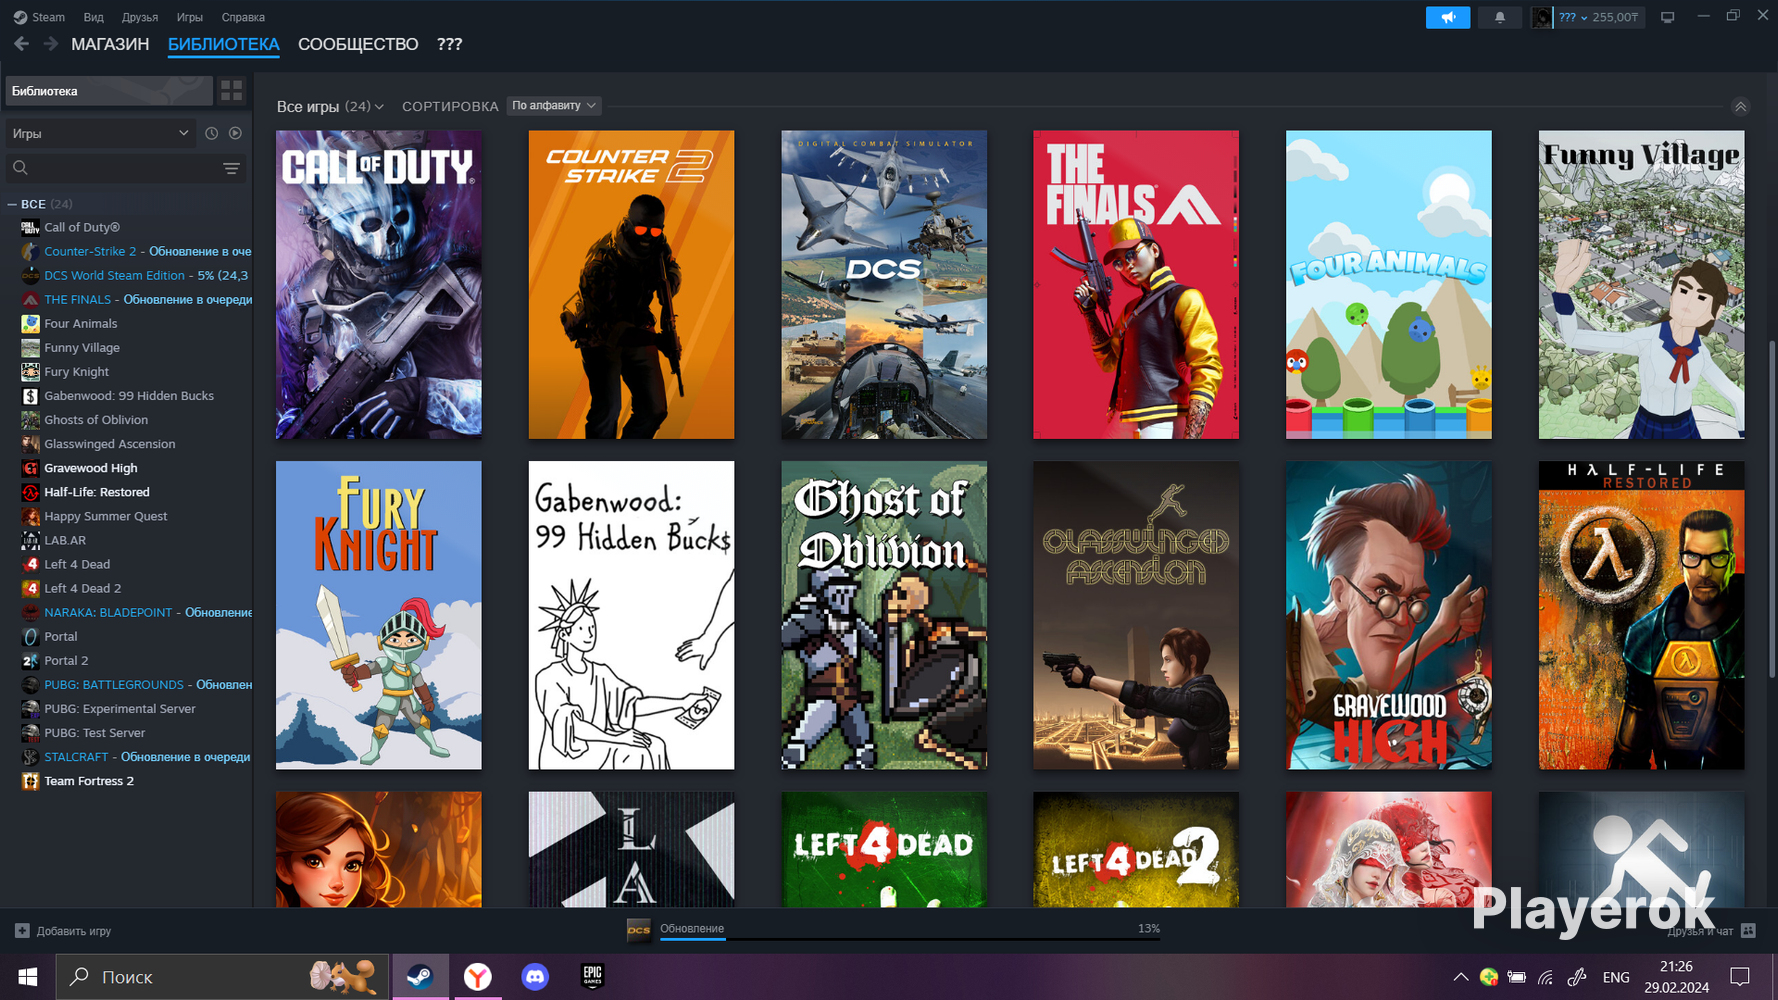Open Steam from the Windows taskbar
This screenshot has width=1778, height=1000.
(420, 976)
